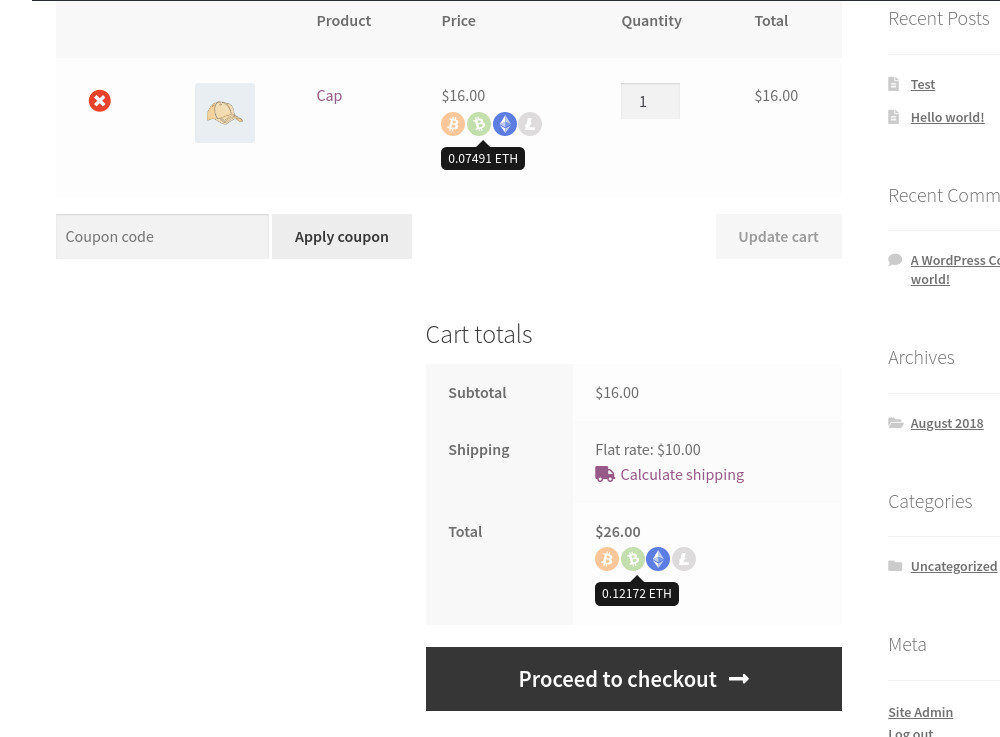Proceed to checkout
This screenshot has height=737, width=1000.
tap(633, 679)
